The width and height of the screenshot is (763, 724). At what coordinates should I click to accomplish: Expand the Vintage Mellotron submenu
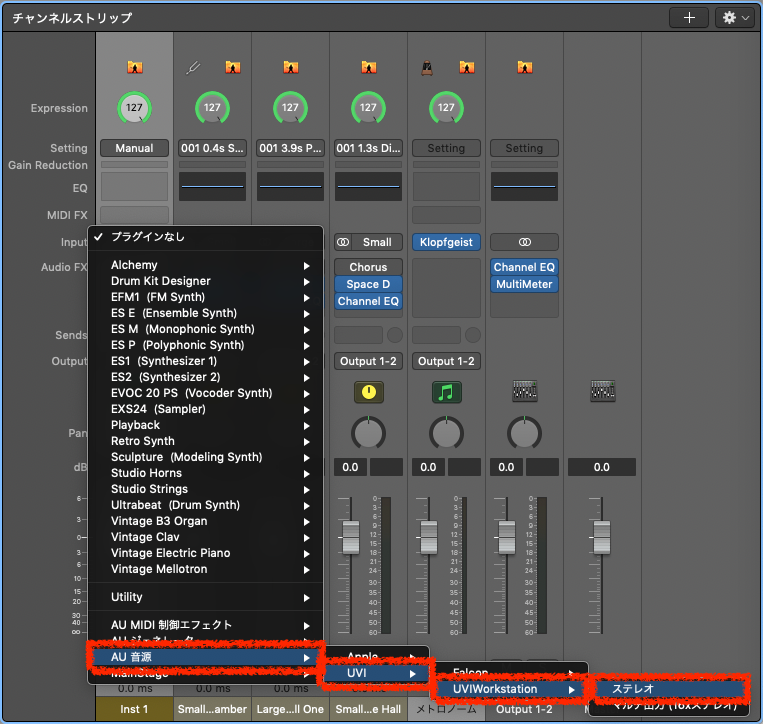(x=205, y=569)
